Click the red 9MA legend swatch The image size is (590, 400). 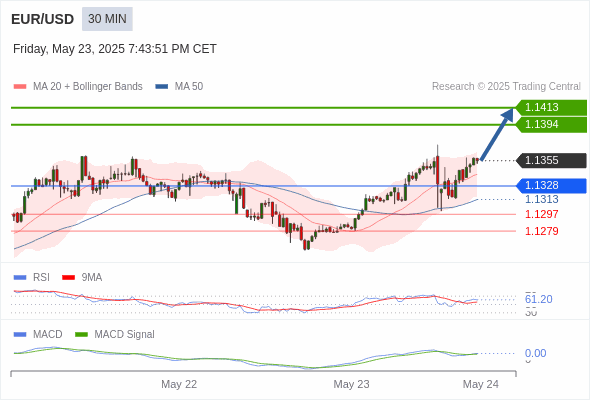[x=68, y=278]
